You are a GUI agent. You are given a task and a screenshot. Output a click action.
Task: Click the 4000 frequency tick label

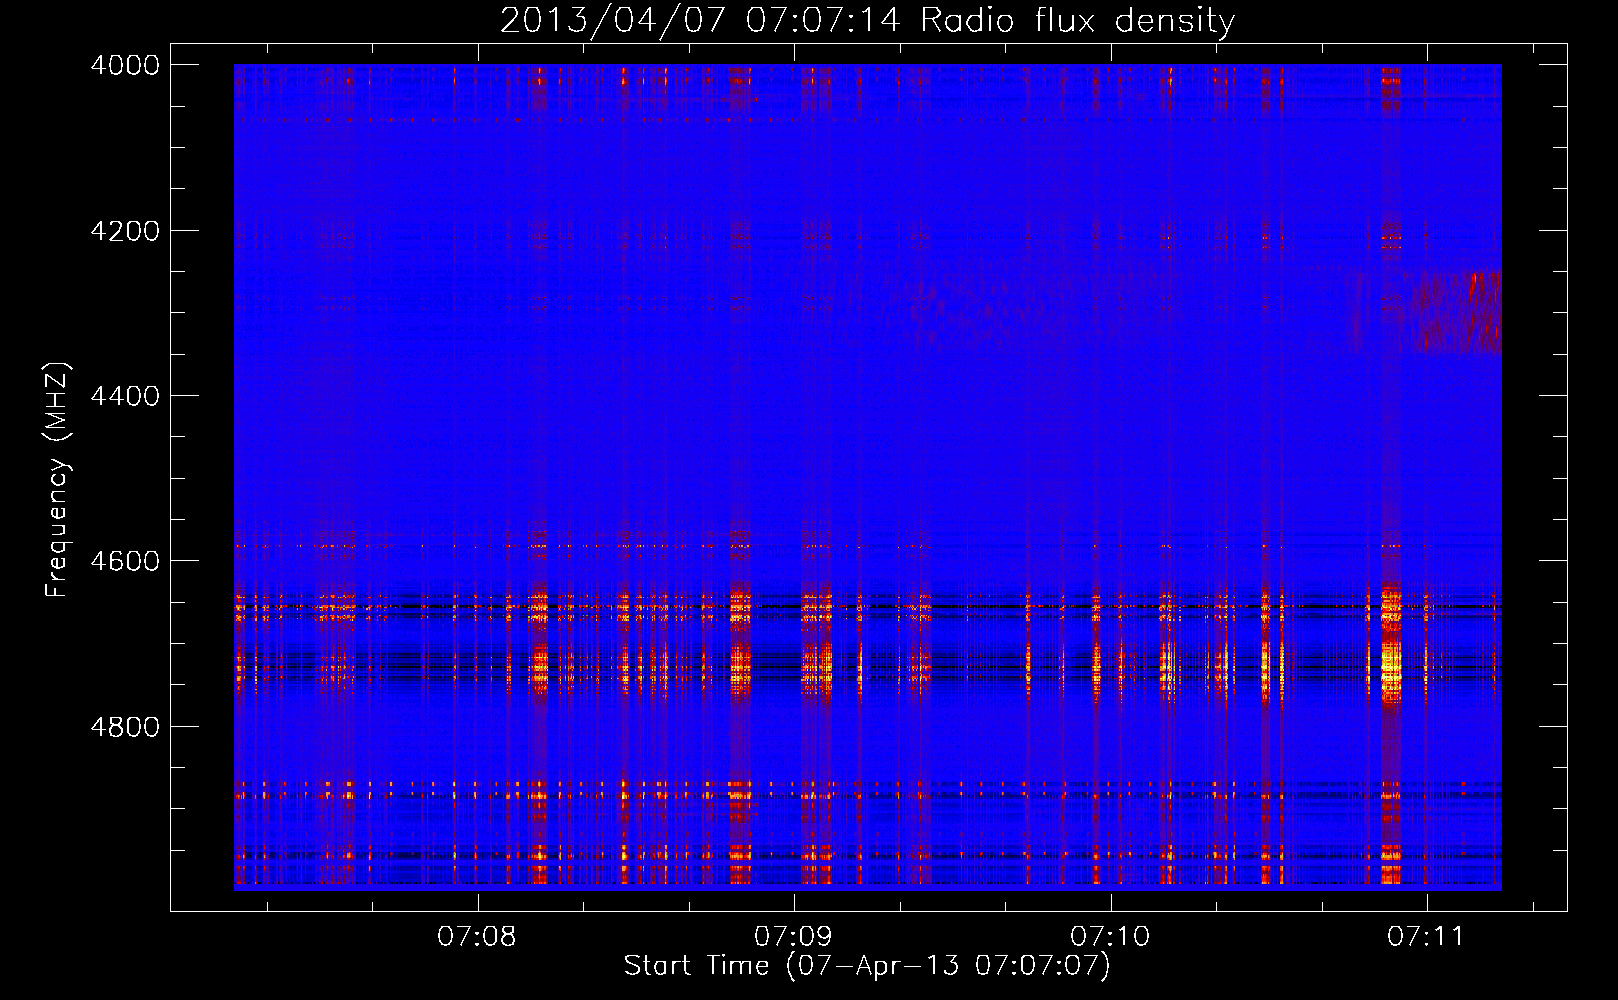pos(125,65)
